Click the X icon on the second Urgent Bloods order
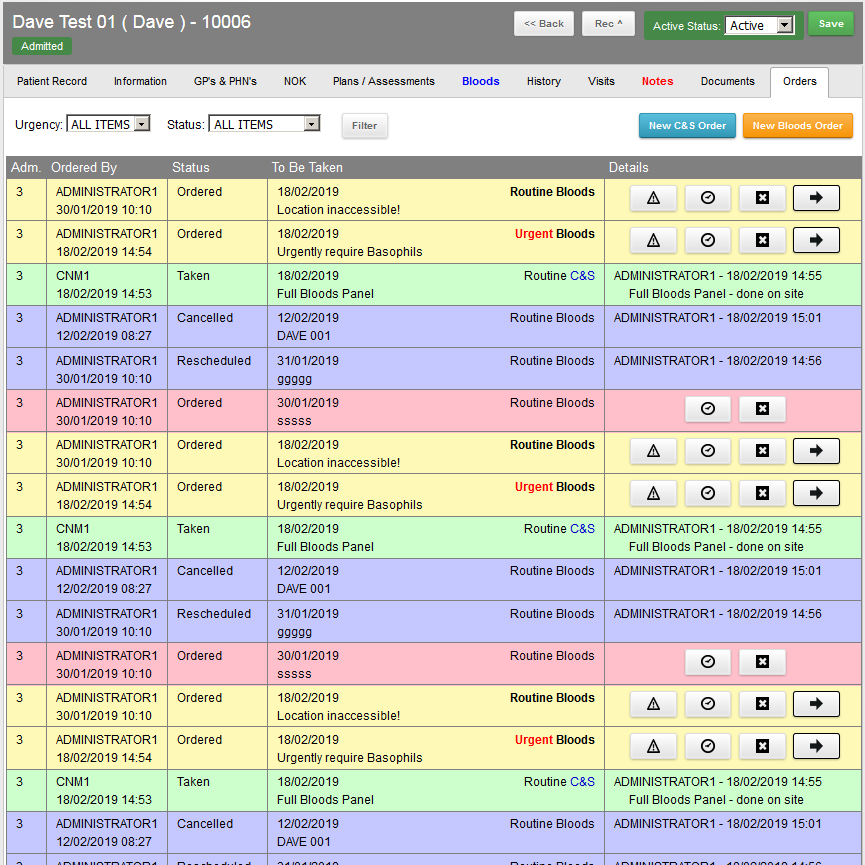Screen dimensions: 865x865 pos(763,493)
